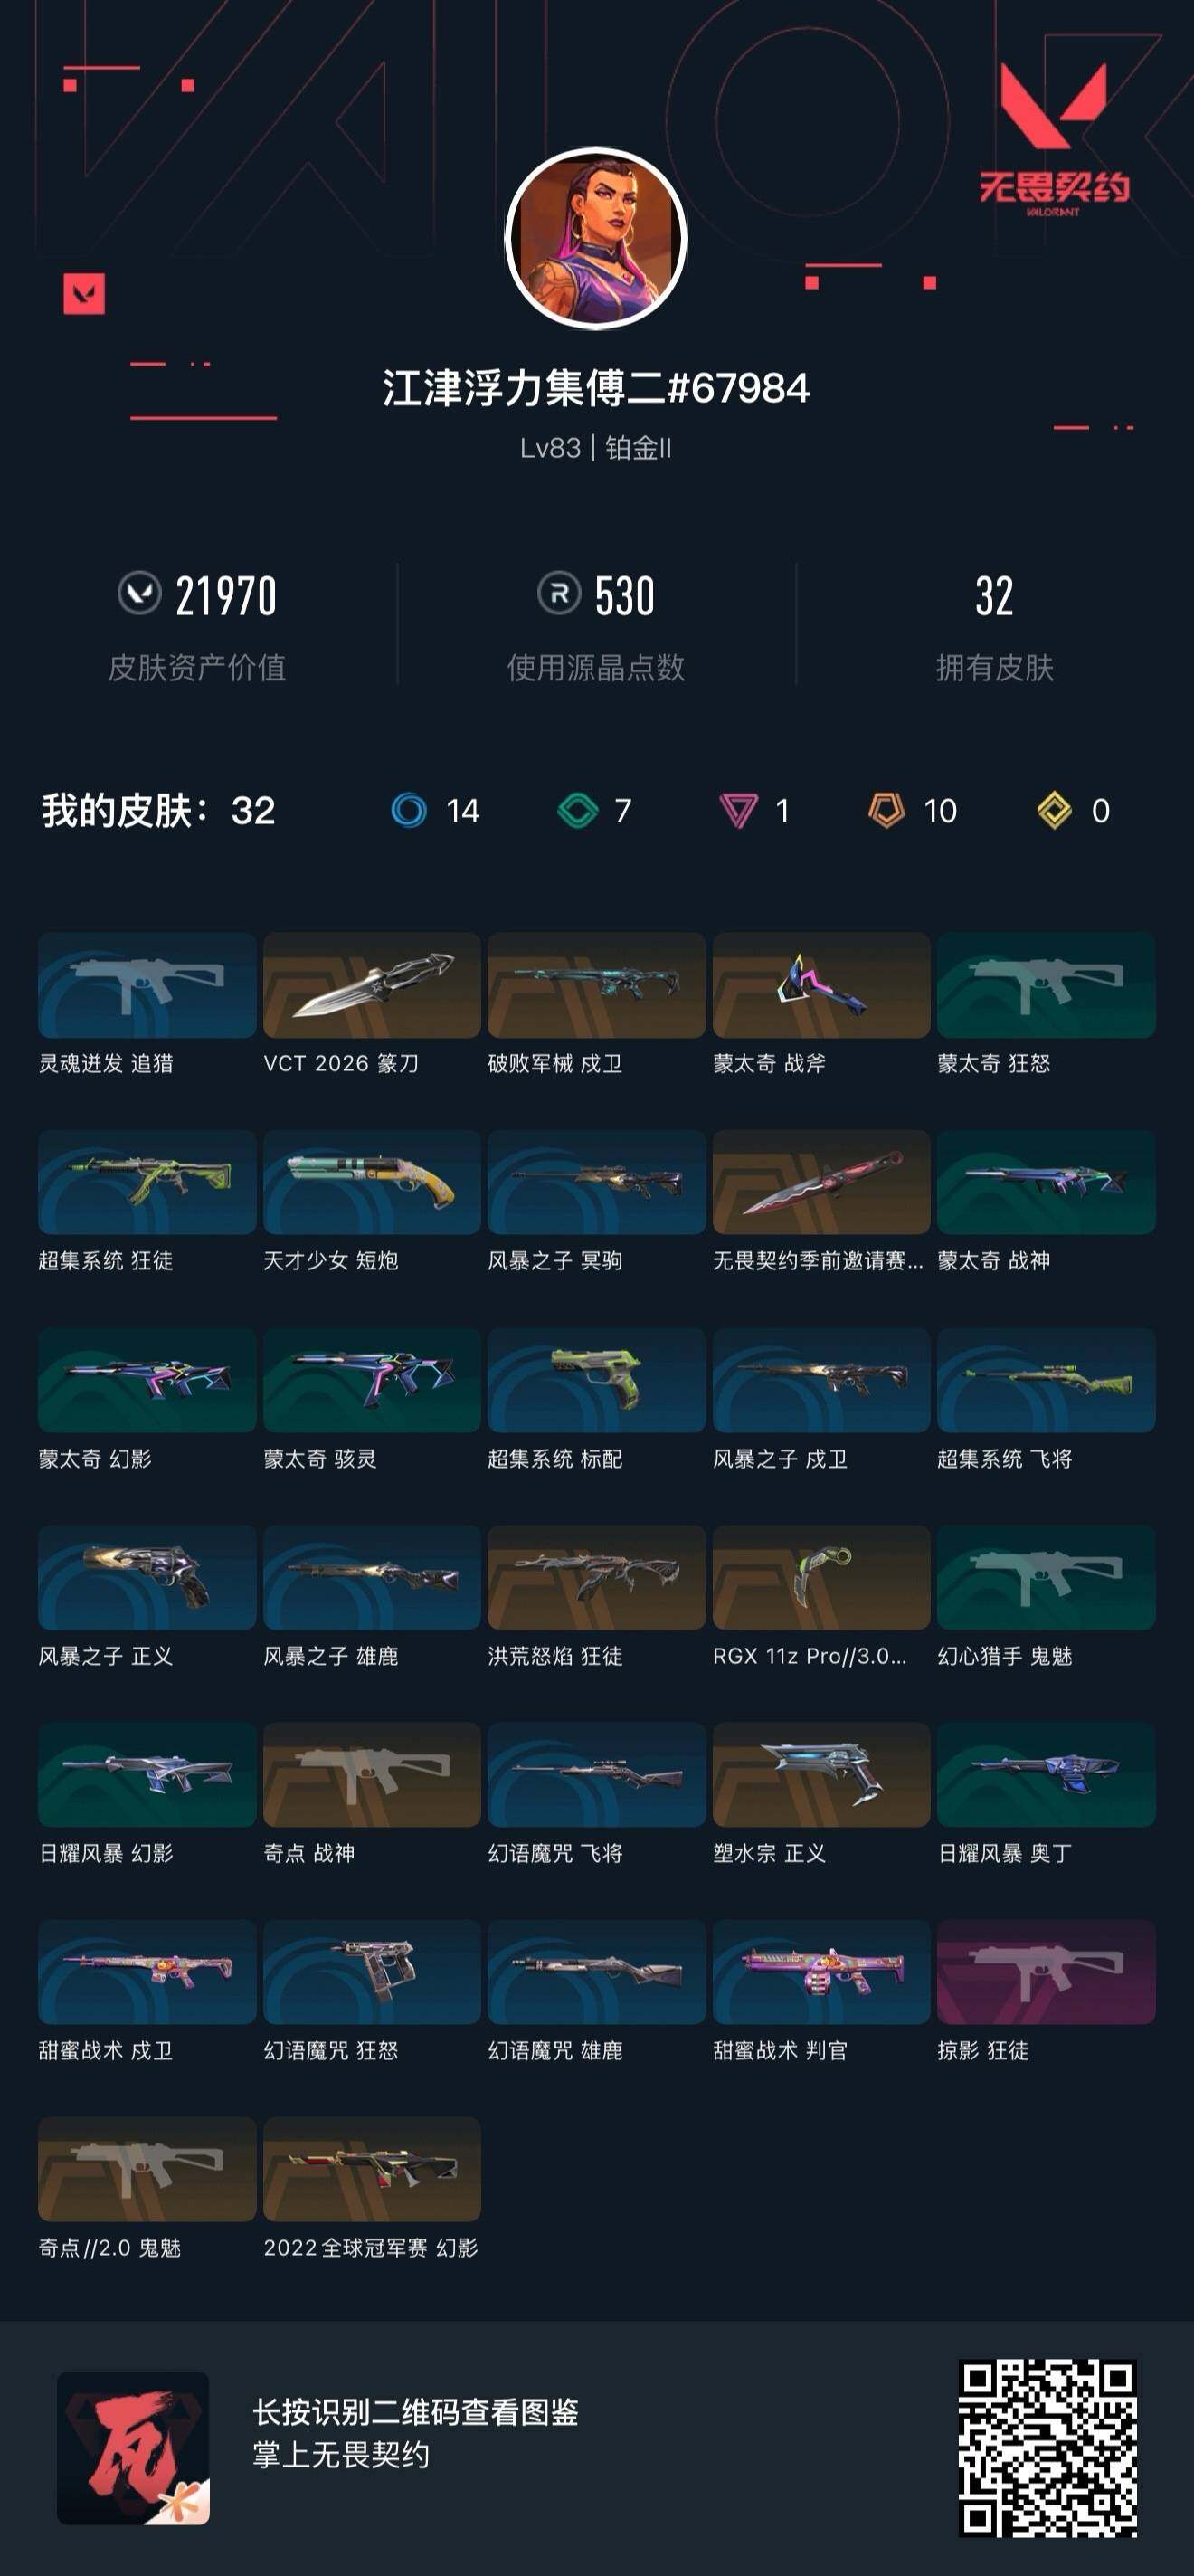
Task: Click the green deluxe-tier rarity icon
Action: [x=577, y=810]
